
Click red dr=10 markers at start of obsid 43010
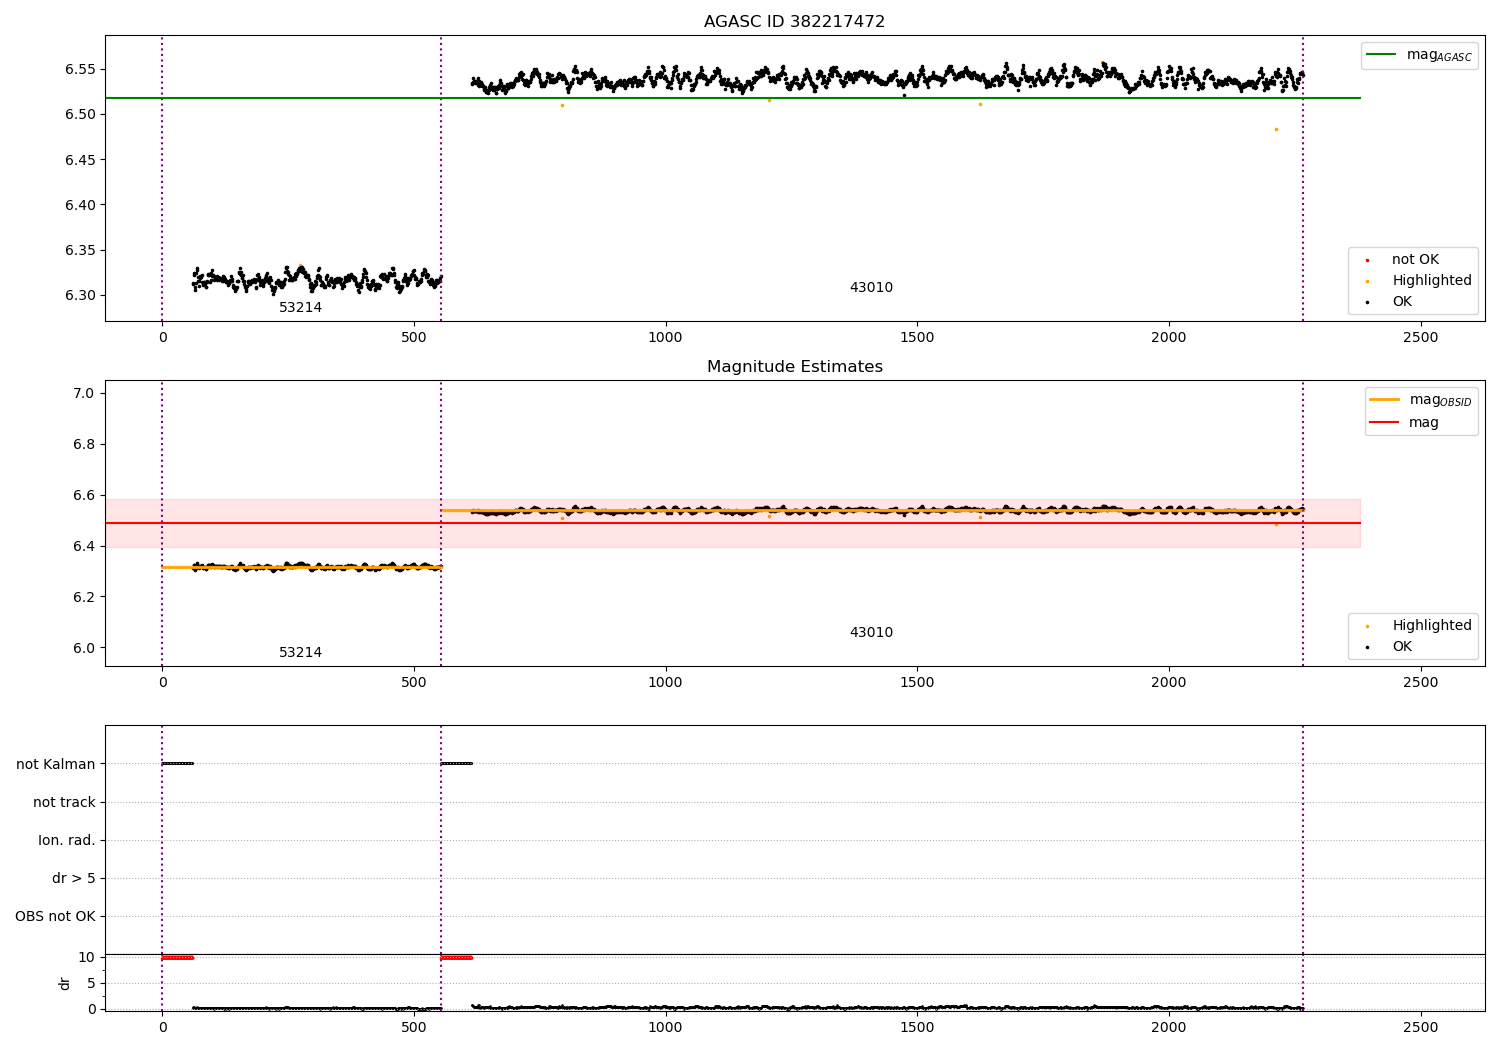click(x=456, y=957)
